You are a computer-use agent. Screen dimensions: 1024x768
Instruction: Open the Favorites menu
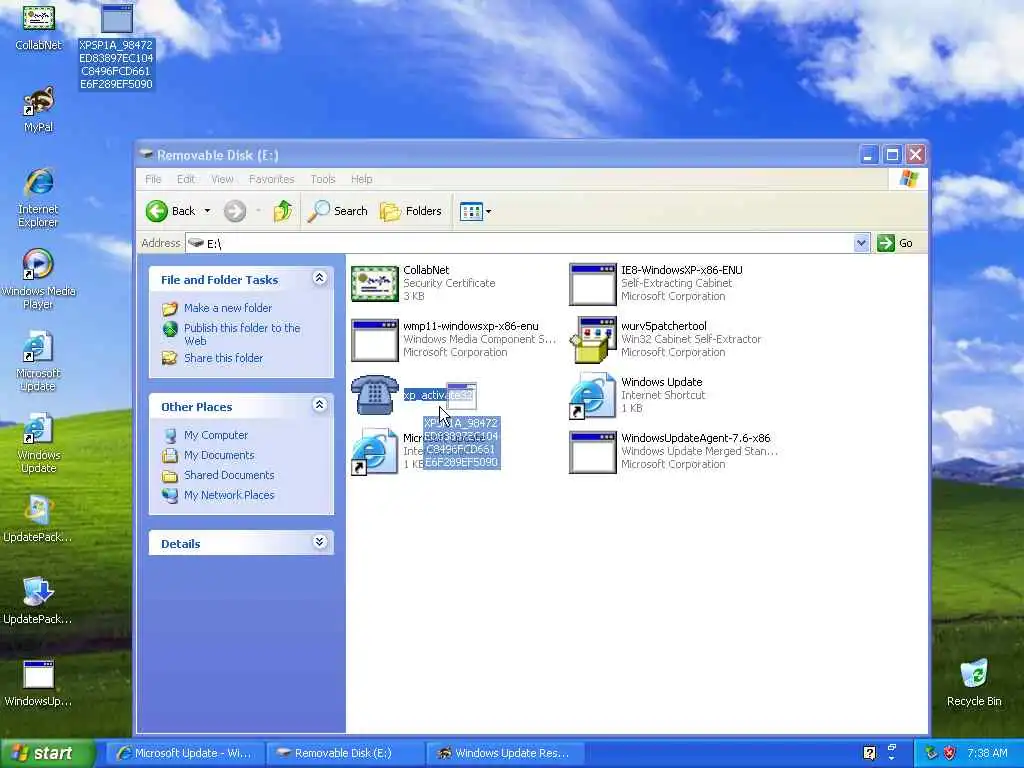(272, 179)
